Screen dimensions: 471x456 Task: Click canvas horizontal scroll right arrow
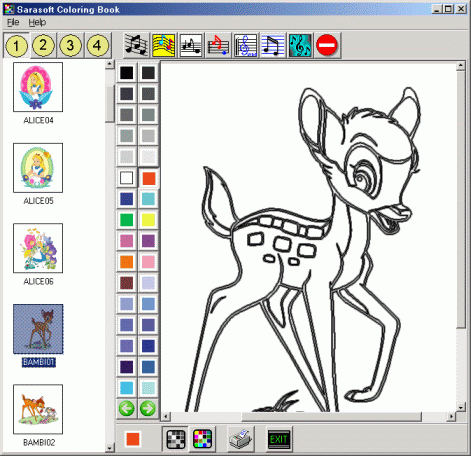tap(451, 416)
